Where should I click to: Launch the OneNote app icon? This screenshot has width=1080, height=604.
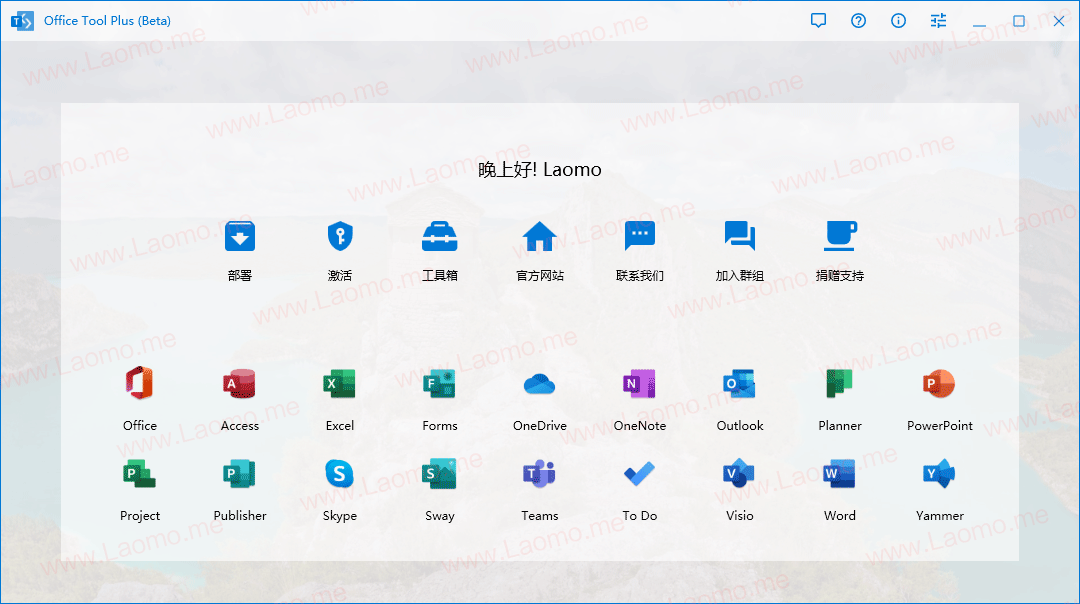[640, 384]
